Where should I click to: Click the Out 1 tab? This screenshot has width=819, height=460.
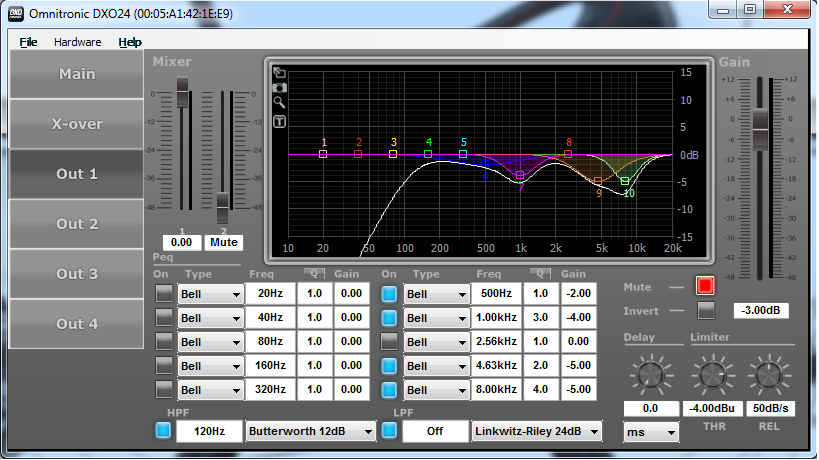pos(76,174)
